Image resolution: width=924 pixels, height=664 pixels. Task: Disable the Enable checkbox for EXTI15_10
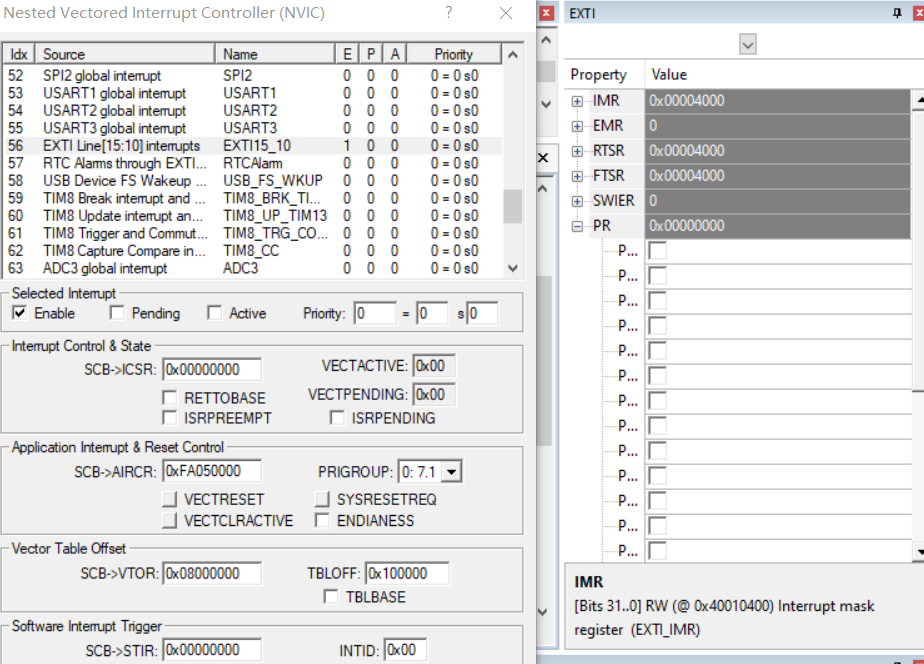(x=18, y=312)
